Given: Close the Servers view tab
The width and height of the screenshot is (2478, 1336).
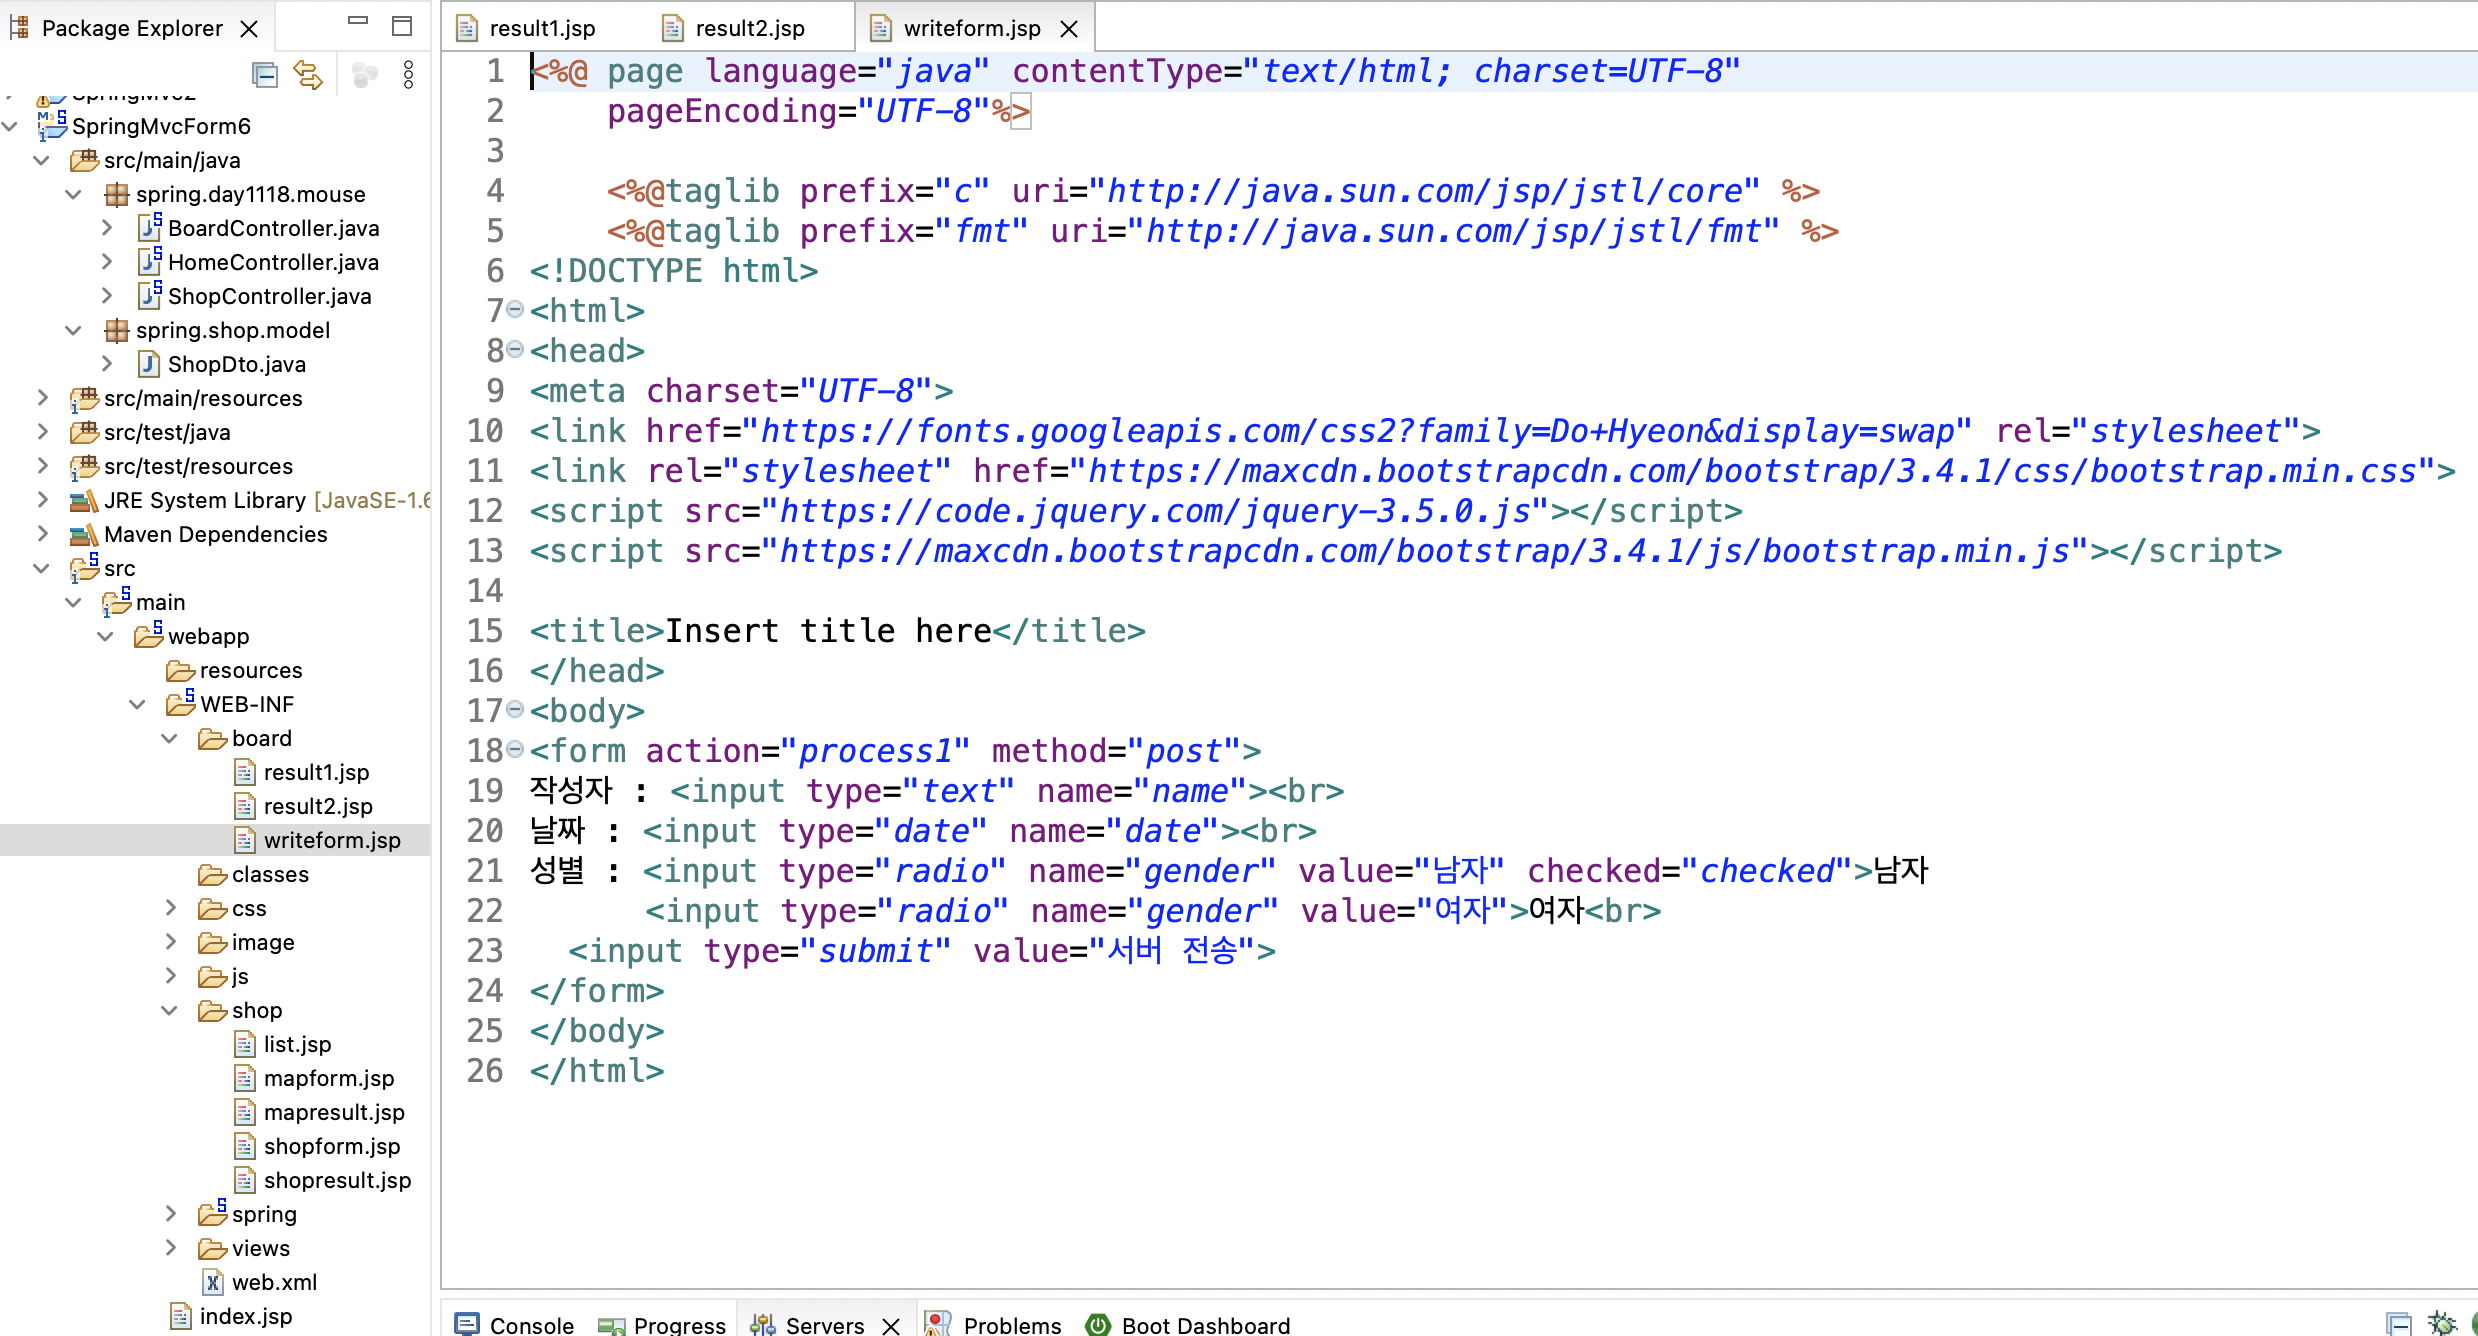Looking at the screenshot, I should pyautogui.click(x=891, y=1325).
